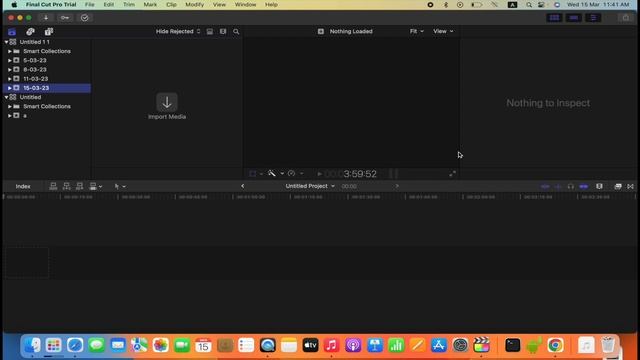Toggle the browser layout button
The image size is (640, 360).
point(554,18)
